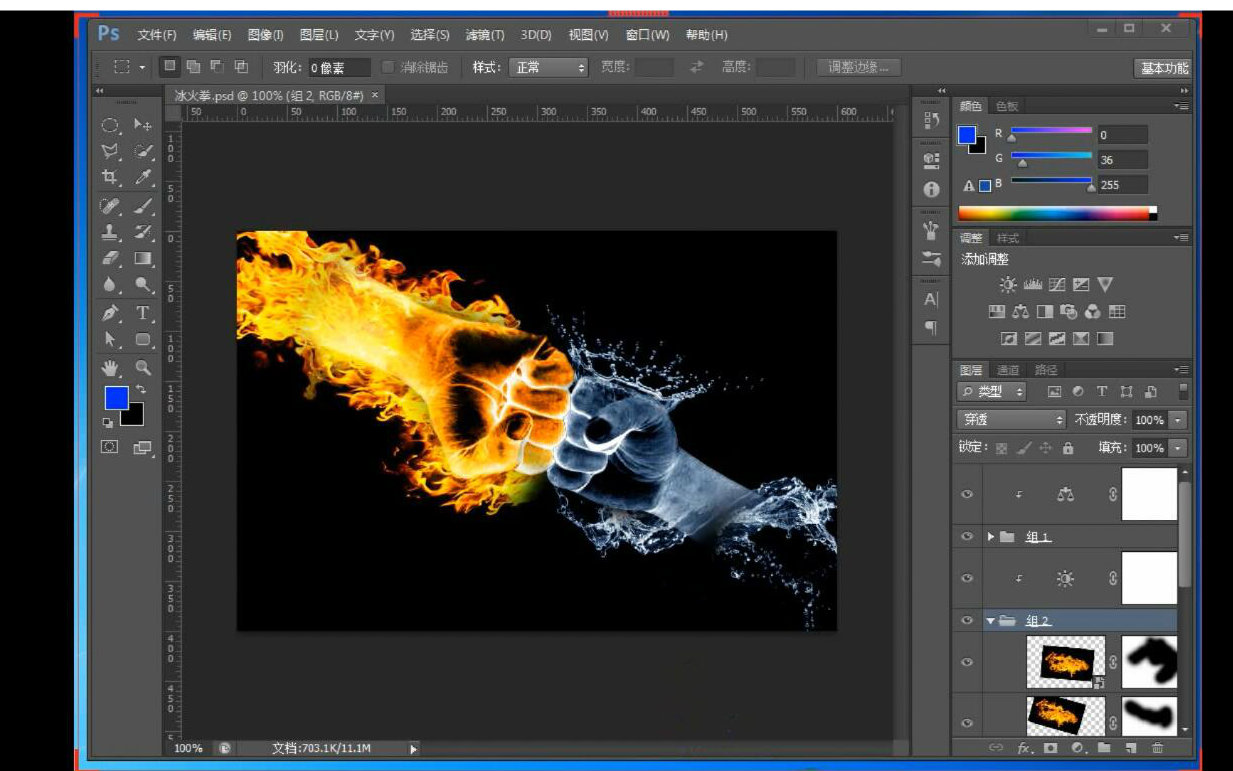
Task: Open the Character panel icon
Action: (931, 298)
